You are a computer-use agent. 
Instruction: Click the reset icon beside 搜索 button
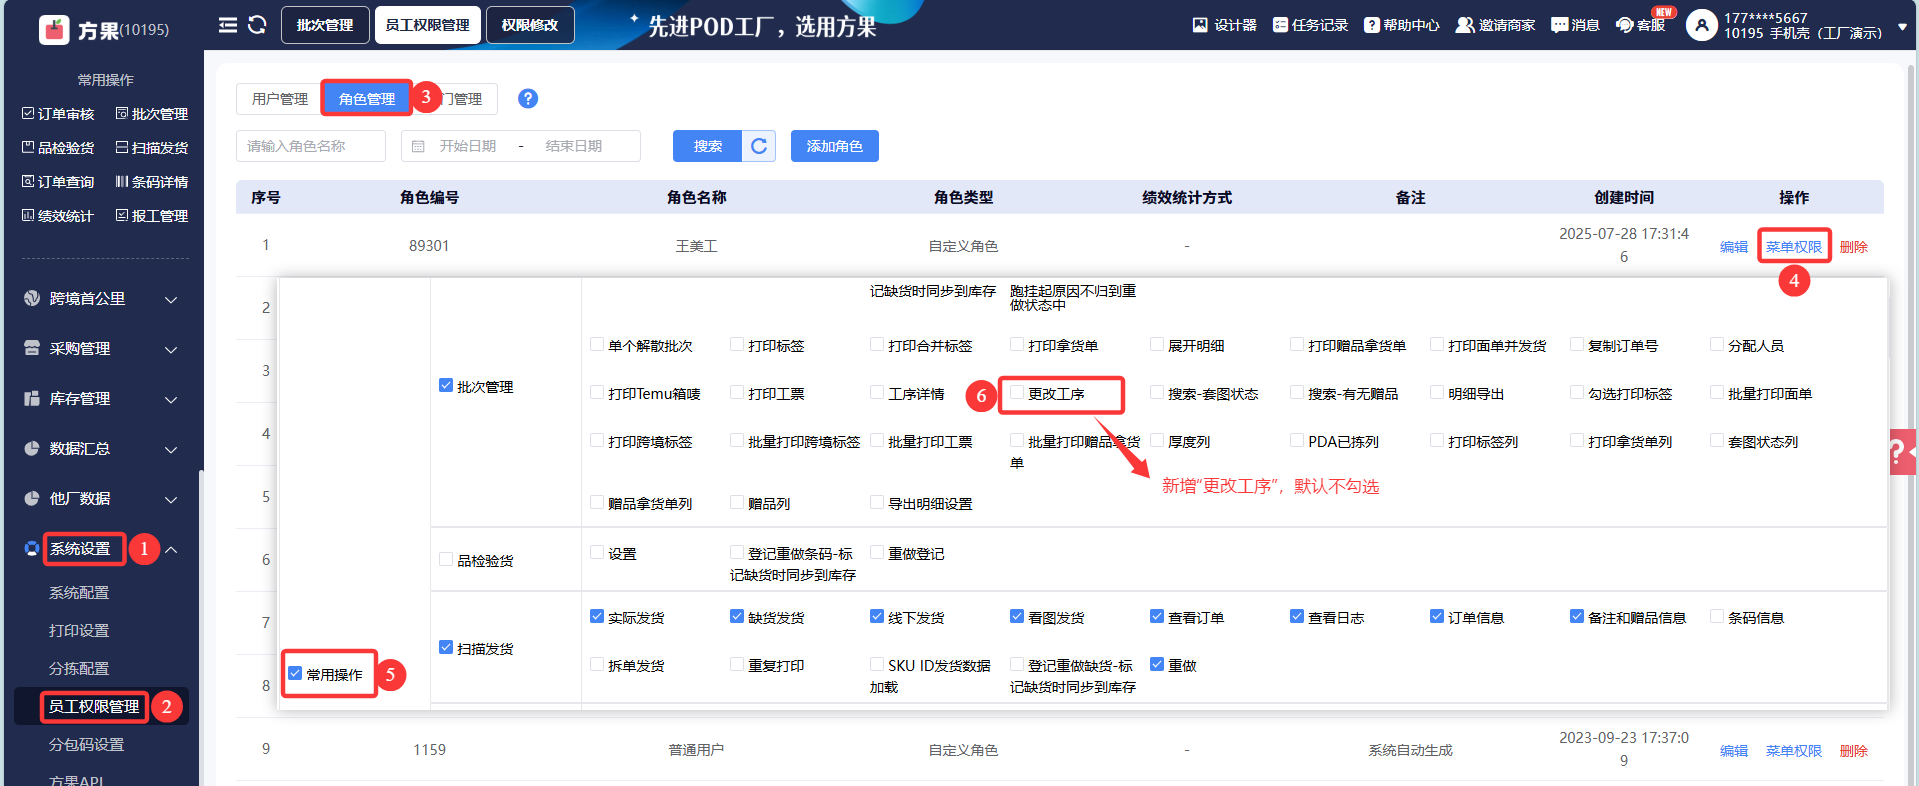coord(759,146)
